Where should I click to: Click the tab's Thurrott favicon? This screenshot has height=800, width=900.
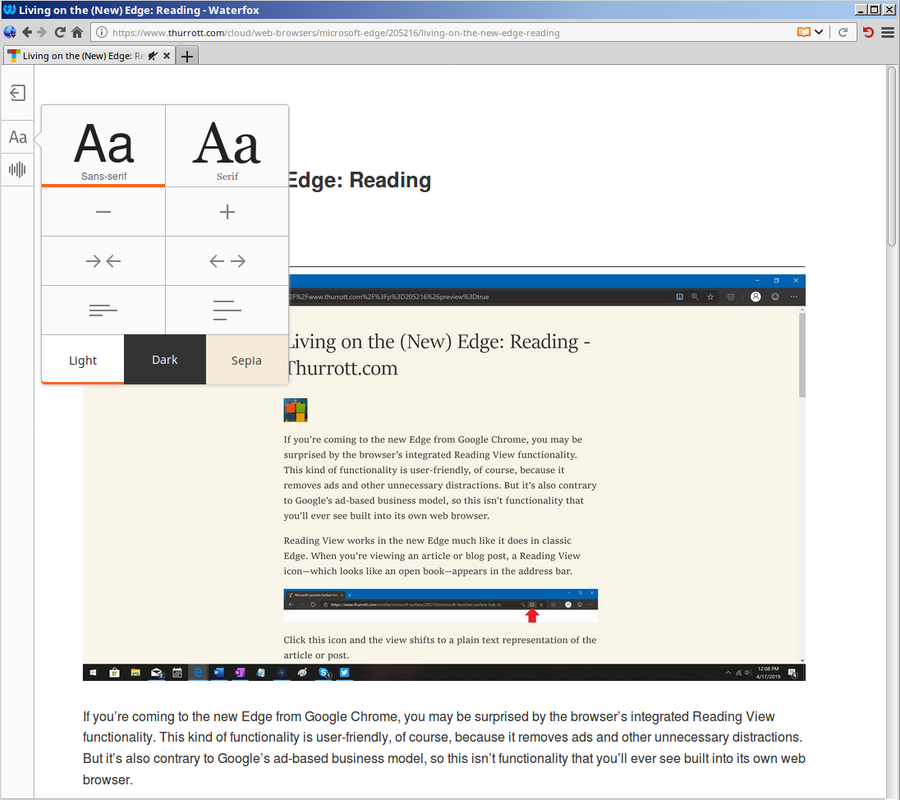click(13, 56)
